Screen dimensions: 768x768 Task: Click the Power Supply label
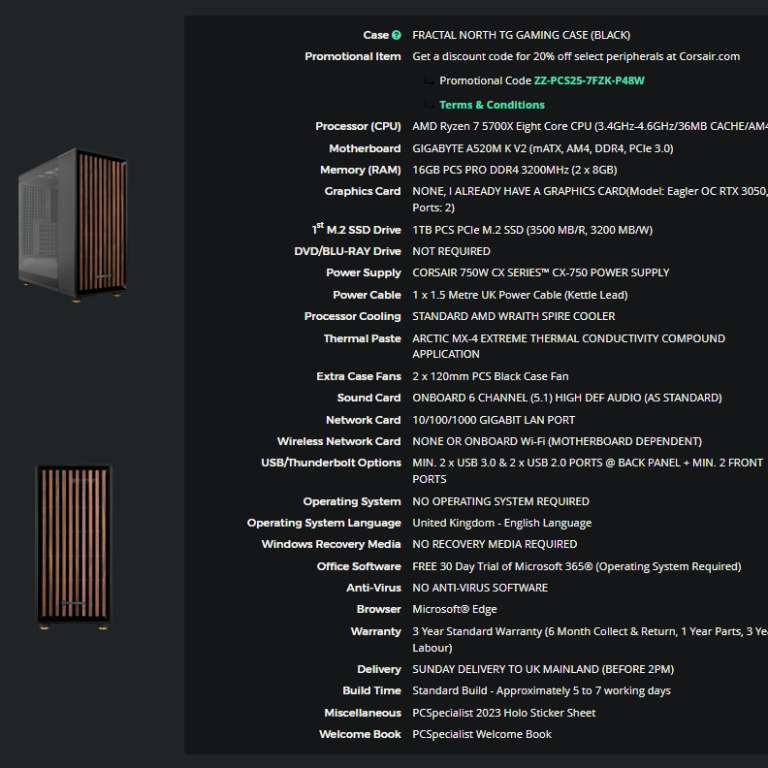coord(364,273)
